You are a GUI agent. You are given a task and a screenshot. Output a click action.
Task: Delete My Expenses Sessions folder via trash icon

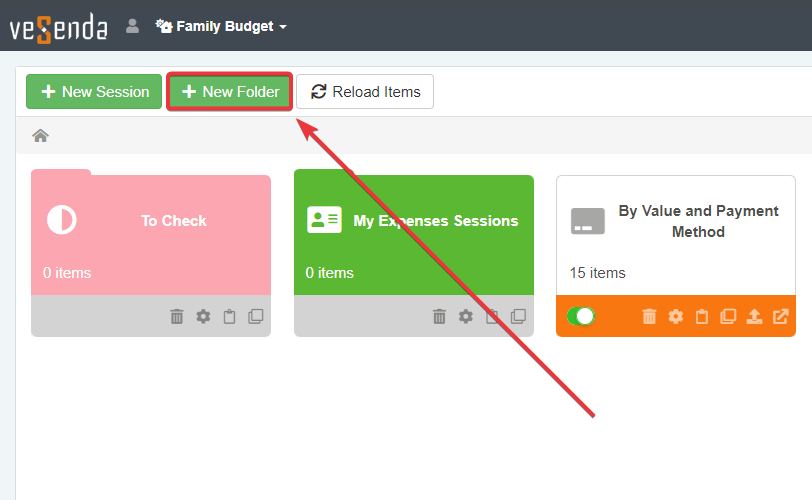(439, 316)
